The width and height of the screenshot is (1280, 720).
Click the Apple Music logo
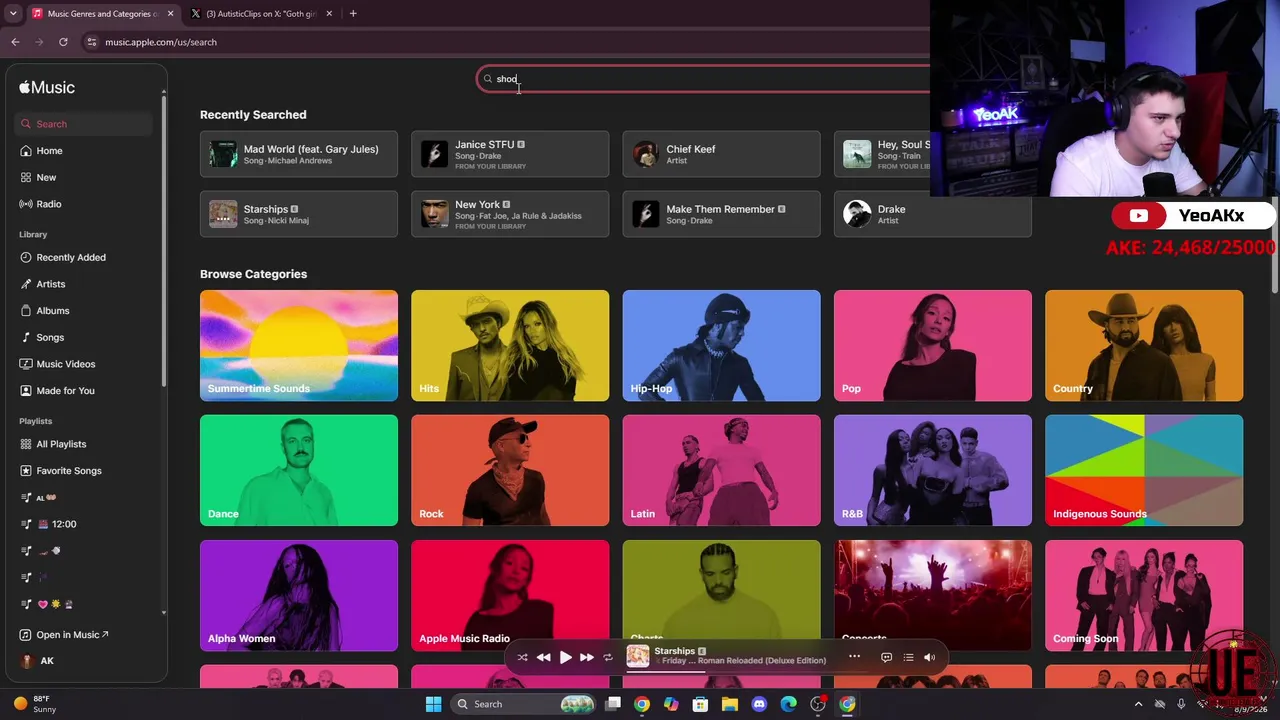tap(47, 87)
